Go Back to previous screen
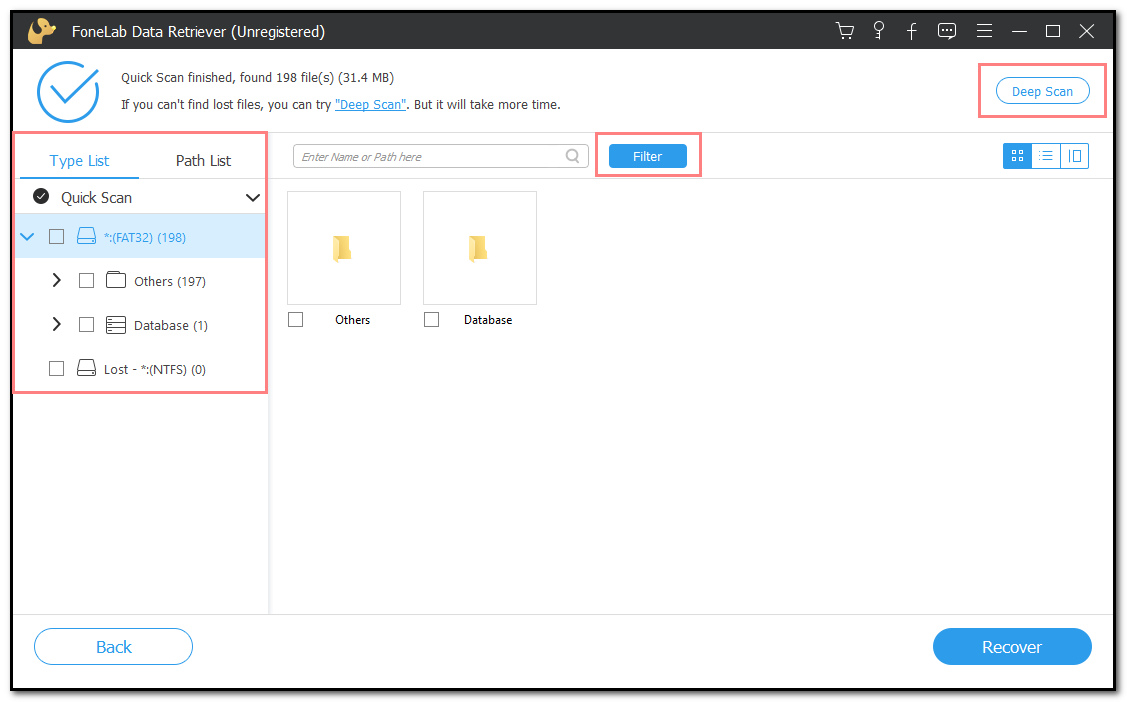The width and height of the screenshot is (1127, 702). pos(114,647)
